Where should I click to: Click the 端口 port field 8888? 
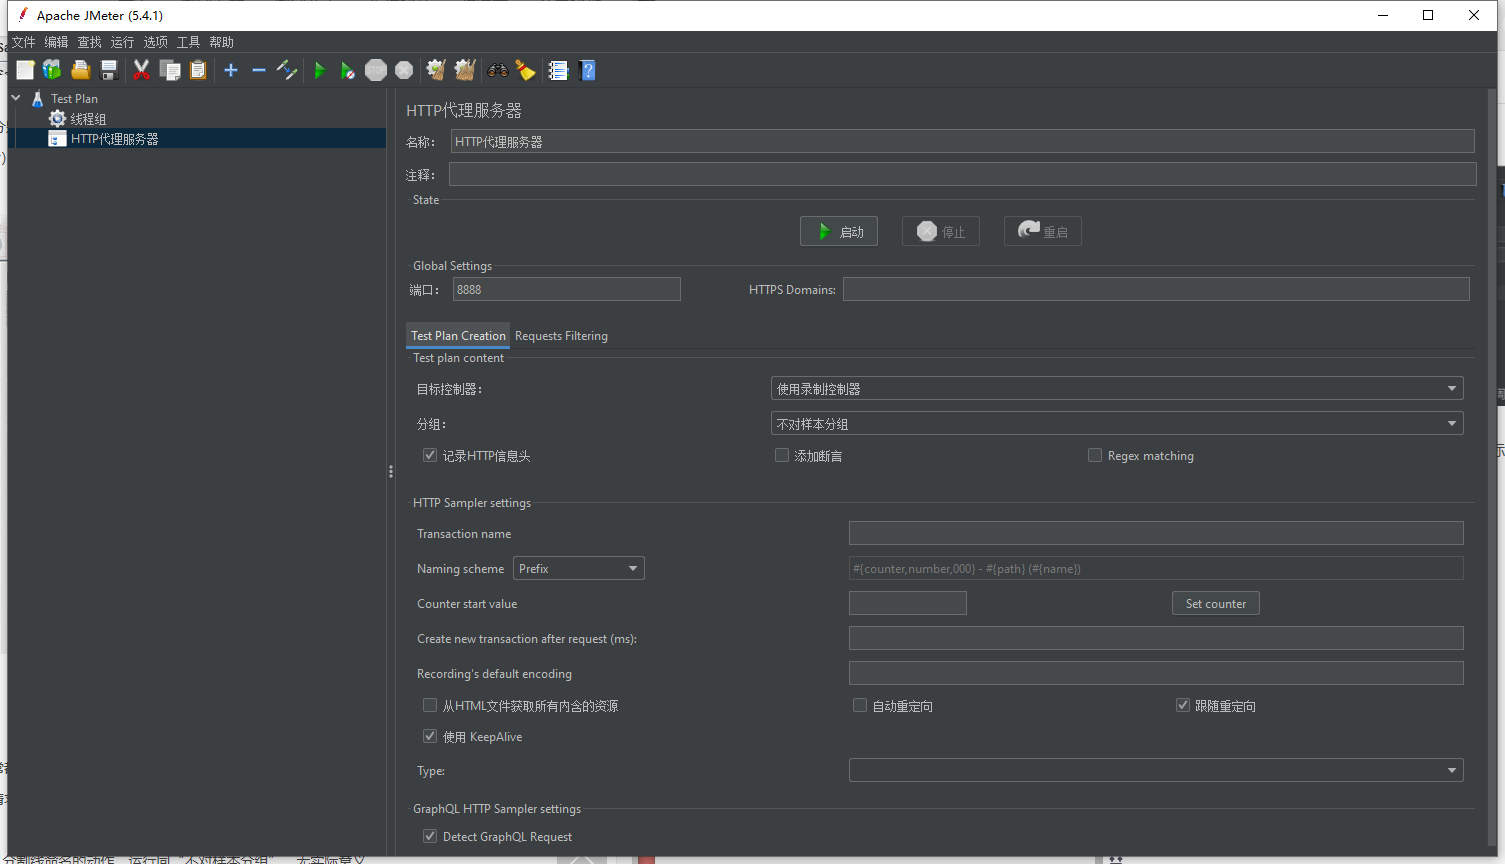(x=567, y=289)
